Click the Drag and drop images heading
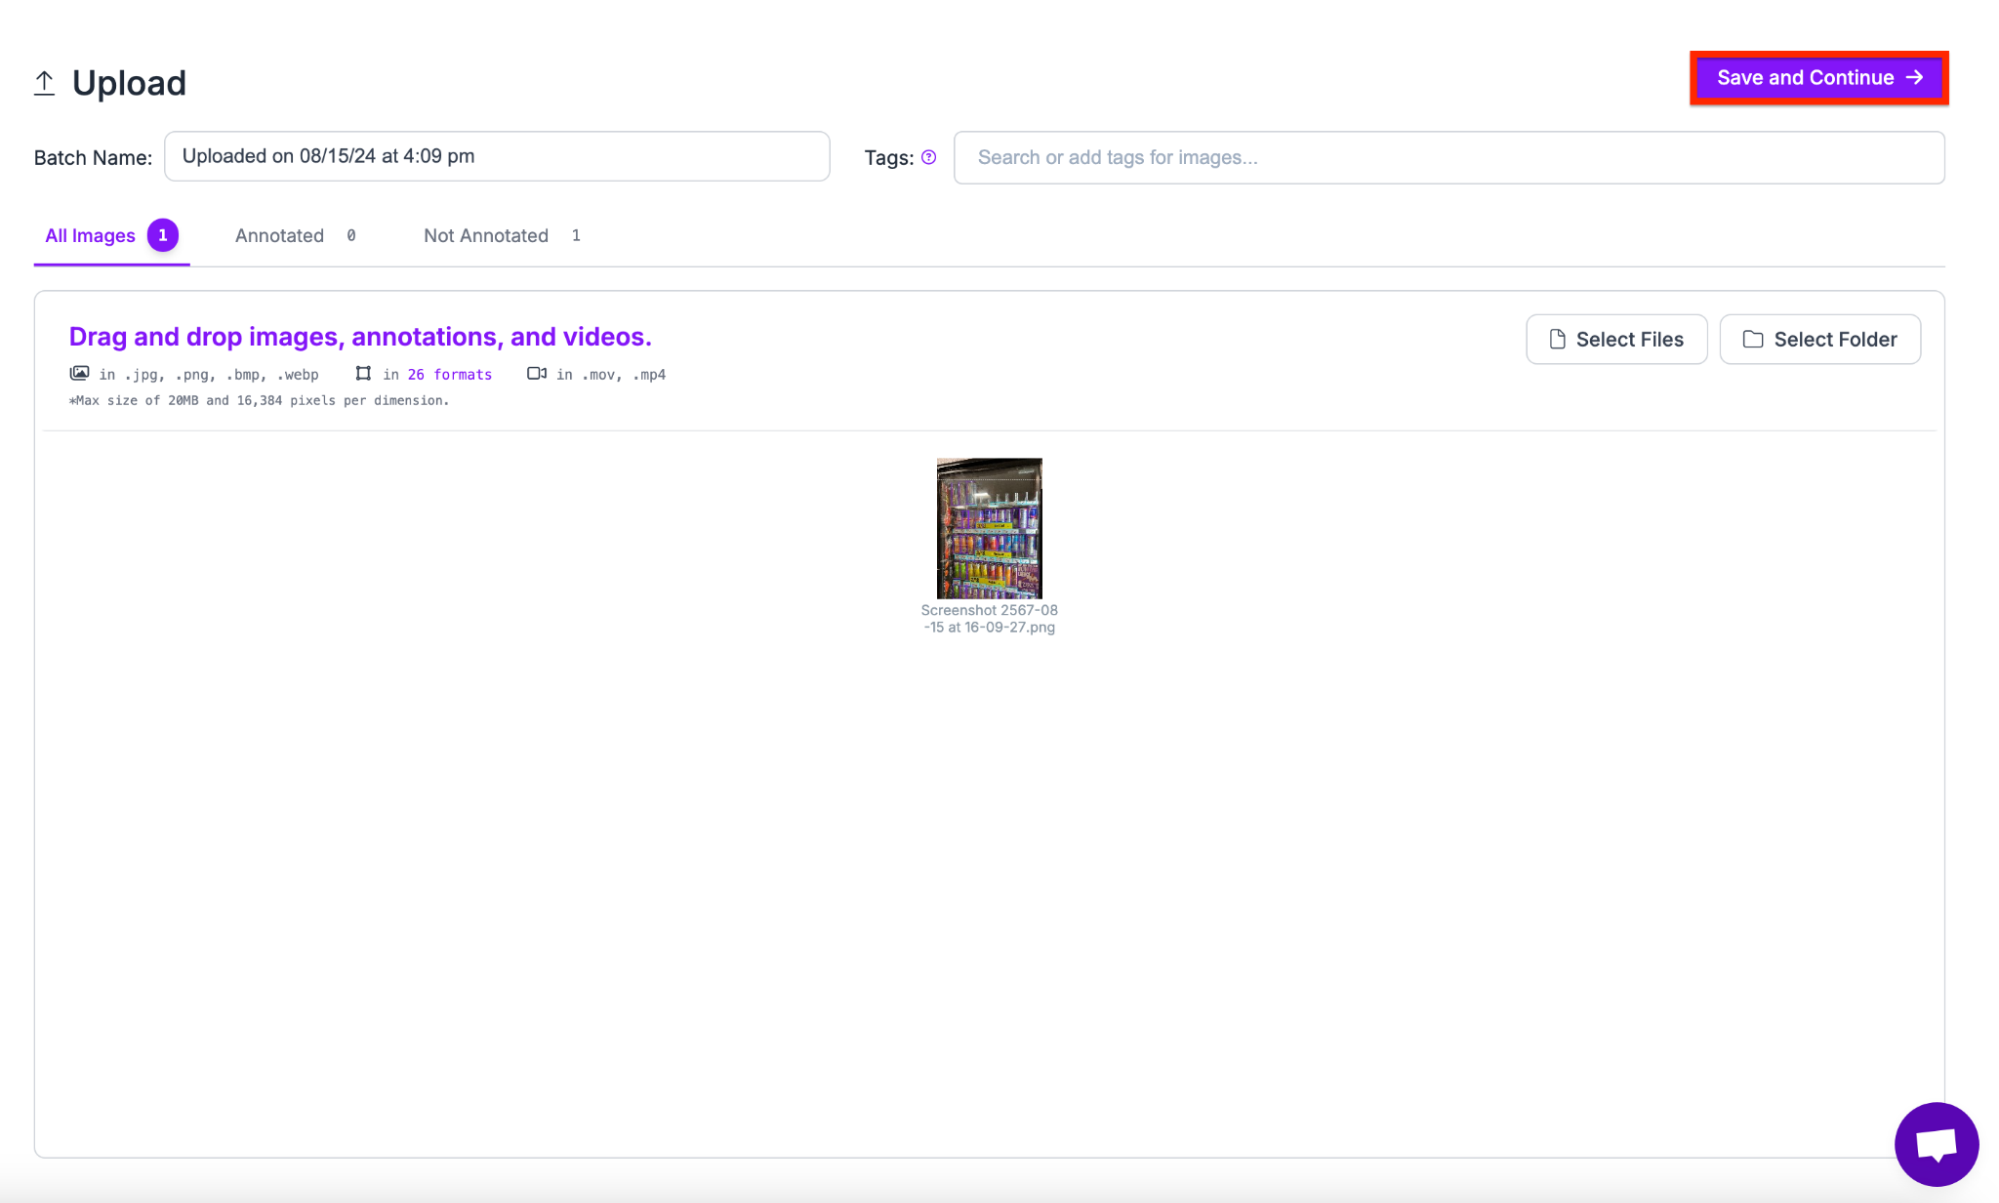Viewport: 1999px width, 1203px height. coord(360,337)
